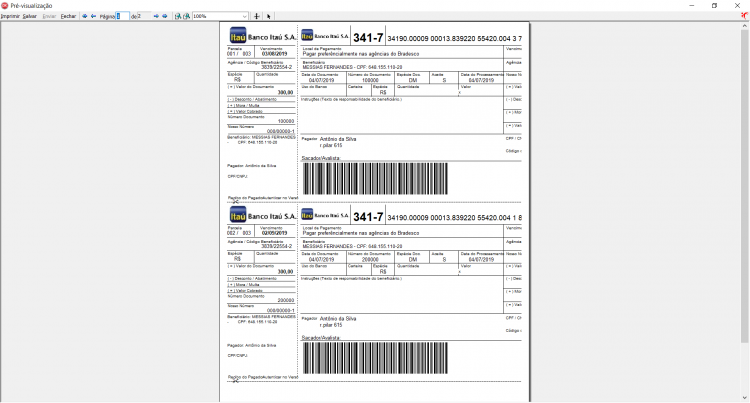
Task: Click the second boleto's bank code 341-7
Action: [x=368, y=217]
